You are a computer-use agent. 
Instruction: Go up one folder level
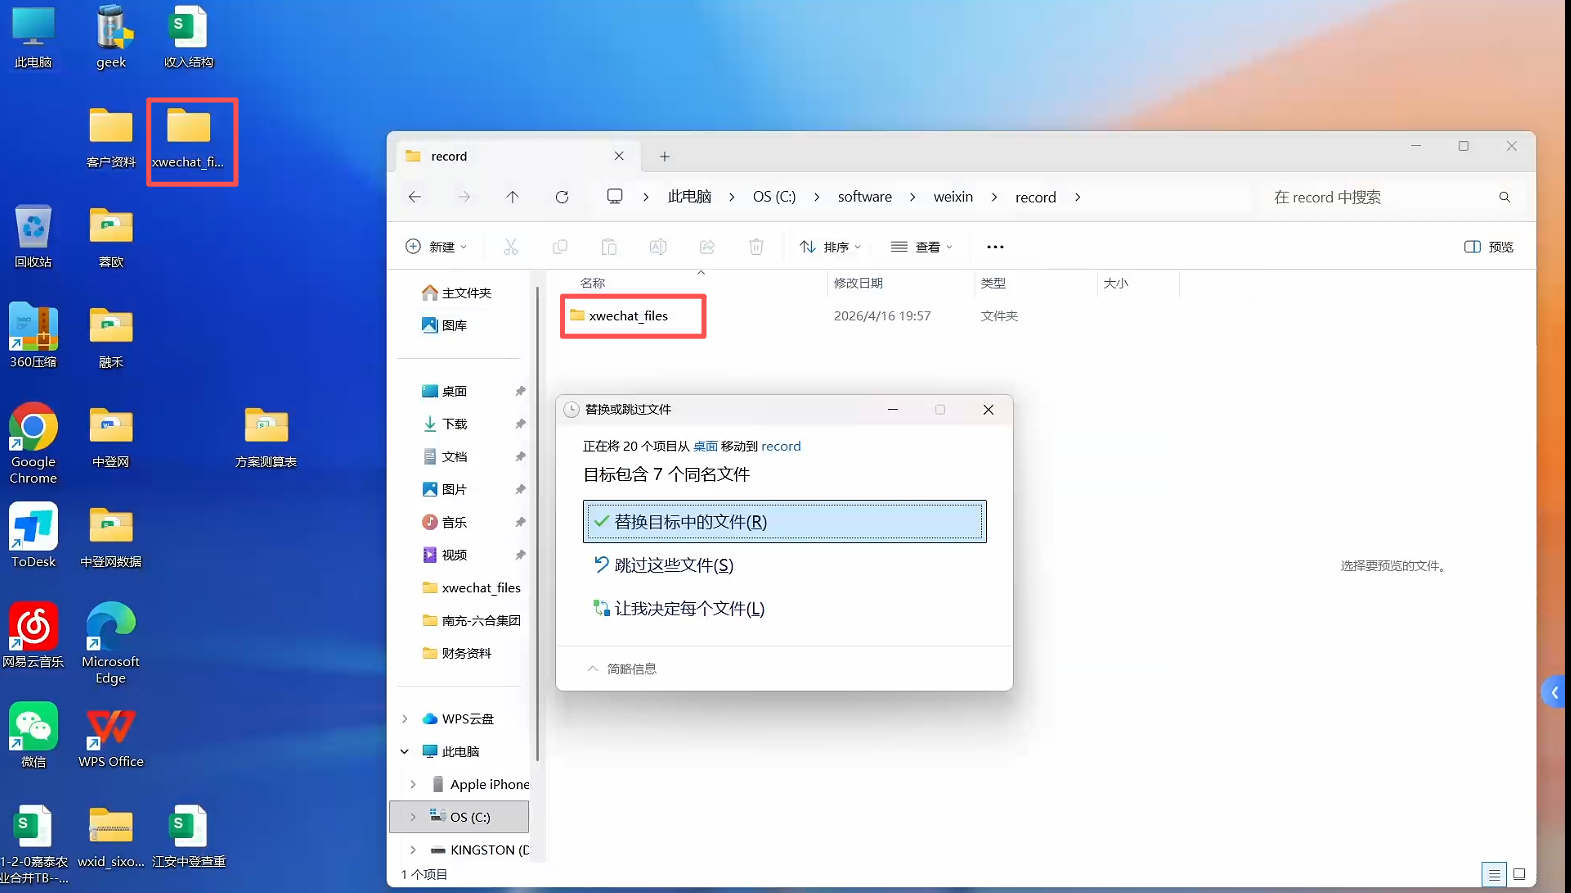tap(512, 197)
